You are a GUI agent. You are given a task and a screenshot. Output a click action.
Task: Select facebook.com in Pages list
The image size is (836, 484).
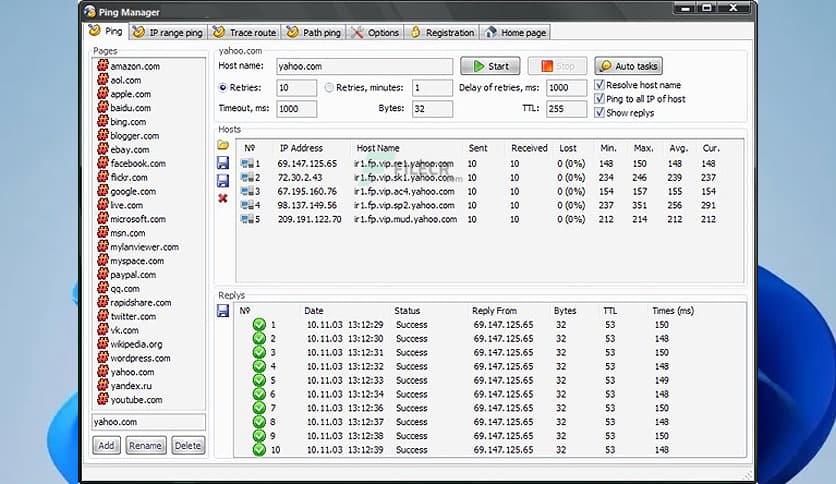point(138,164)
